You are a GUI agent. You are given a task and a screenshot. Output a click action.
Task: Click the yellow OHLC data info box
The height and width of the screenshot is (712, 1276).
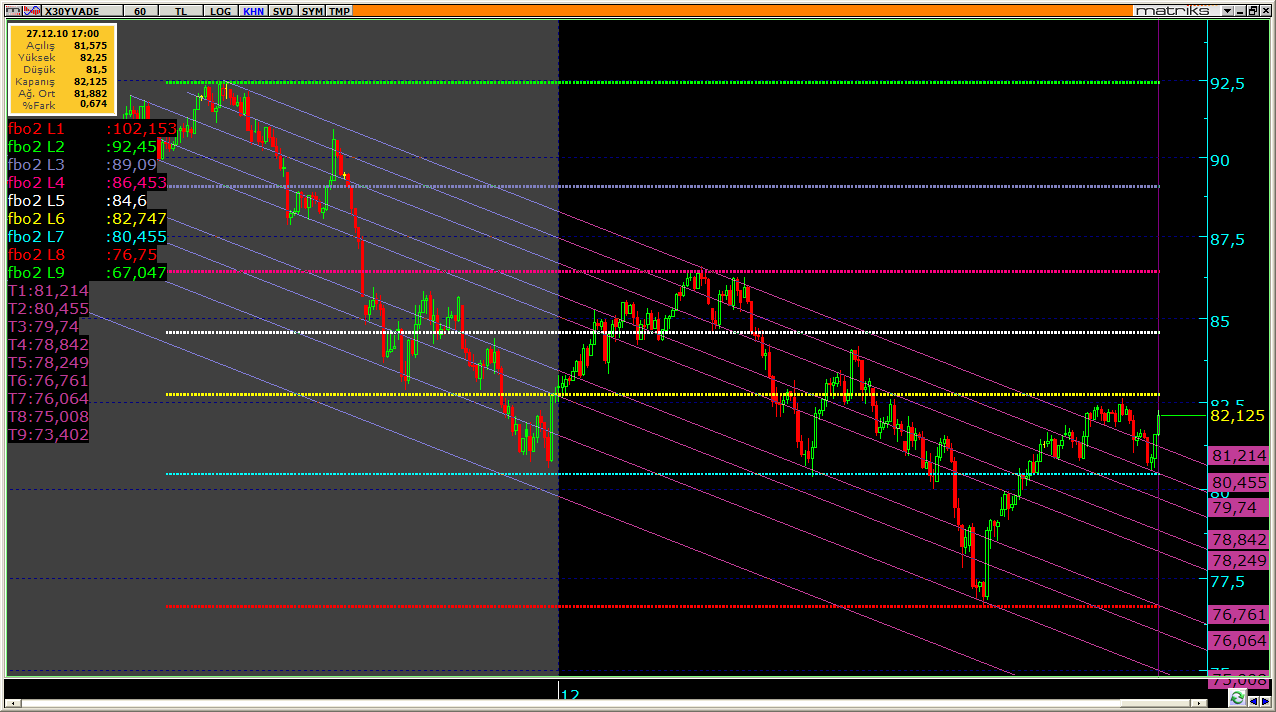[x=61, y=70]
